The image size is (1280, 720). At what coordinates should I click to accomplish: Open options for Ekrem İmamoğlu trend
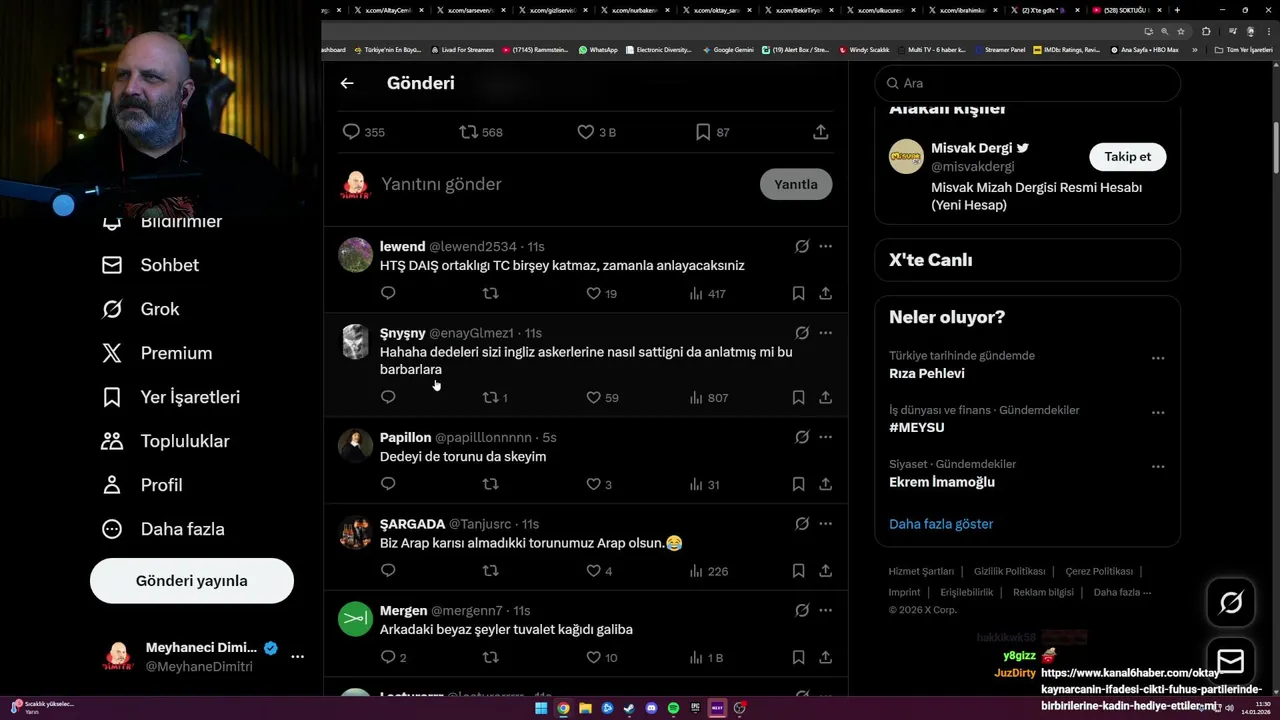tap(1157, 466)
